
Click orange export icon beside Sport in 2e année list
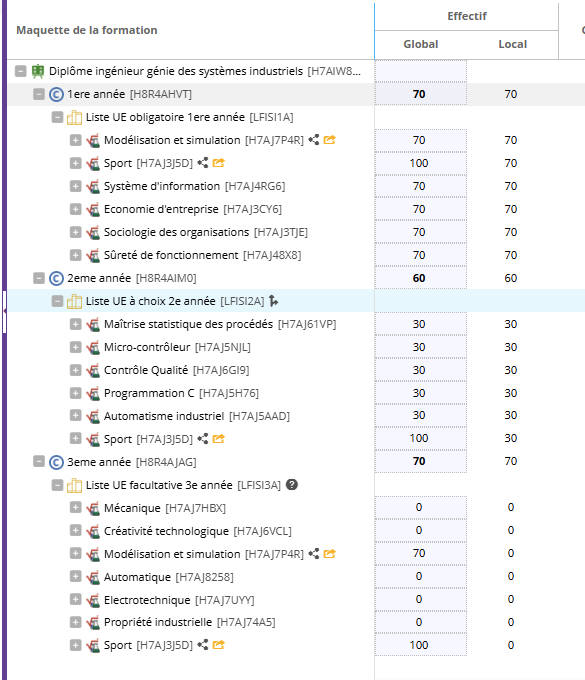click(x=219, y=439)
